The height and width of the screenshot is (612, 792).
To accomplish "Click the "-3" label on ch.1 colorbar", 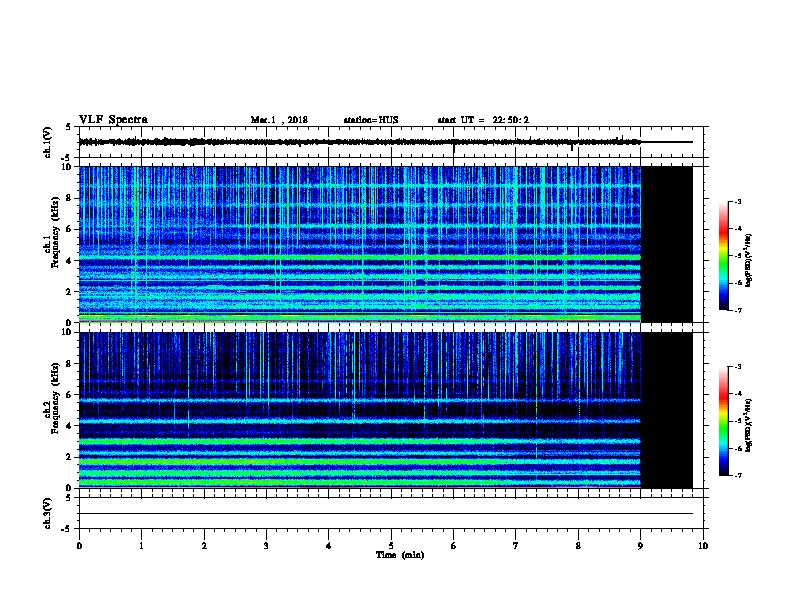I will pyautogui.click(x=738, y=202).
